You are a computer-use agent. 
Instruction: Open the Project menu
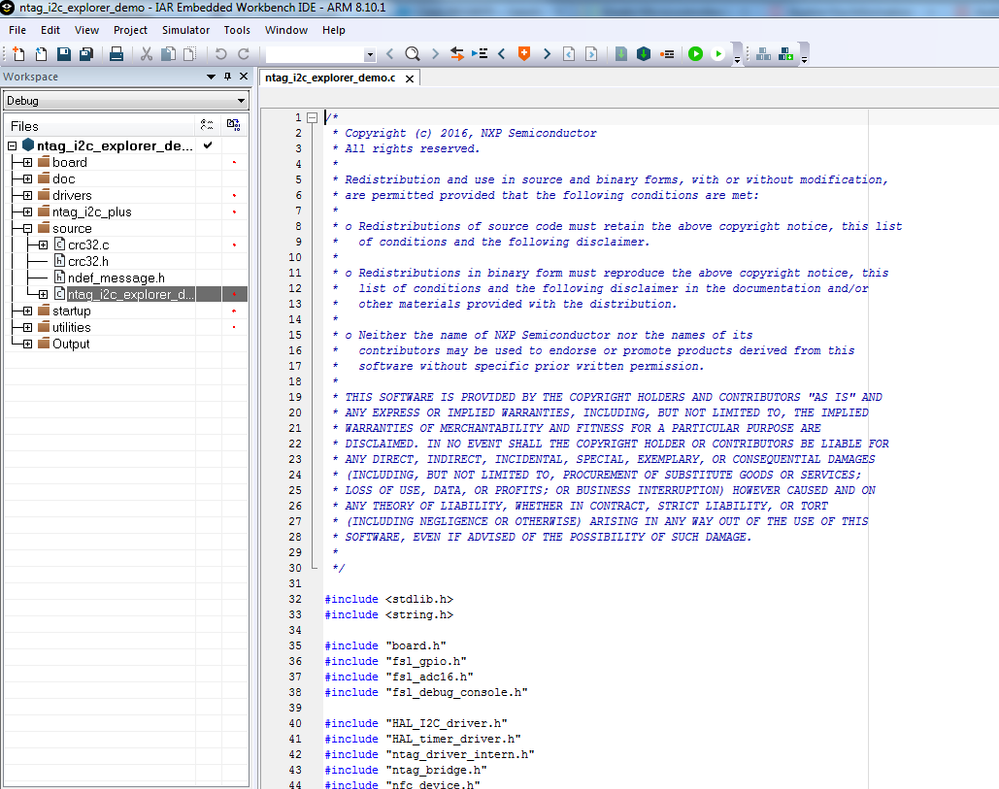[x=130, y=30]
